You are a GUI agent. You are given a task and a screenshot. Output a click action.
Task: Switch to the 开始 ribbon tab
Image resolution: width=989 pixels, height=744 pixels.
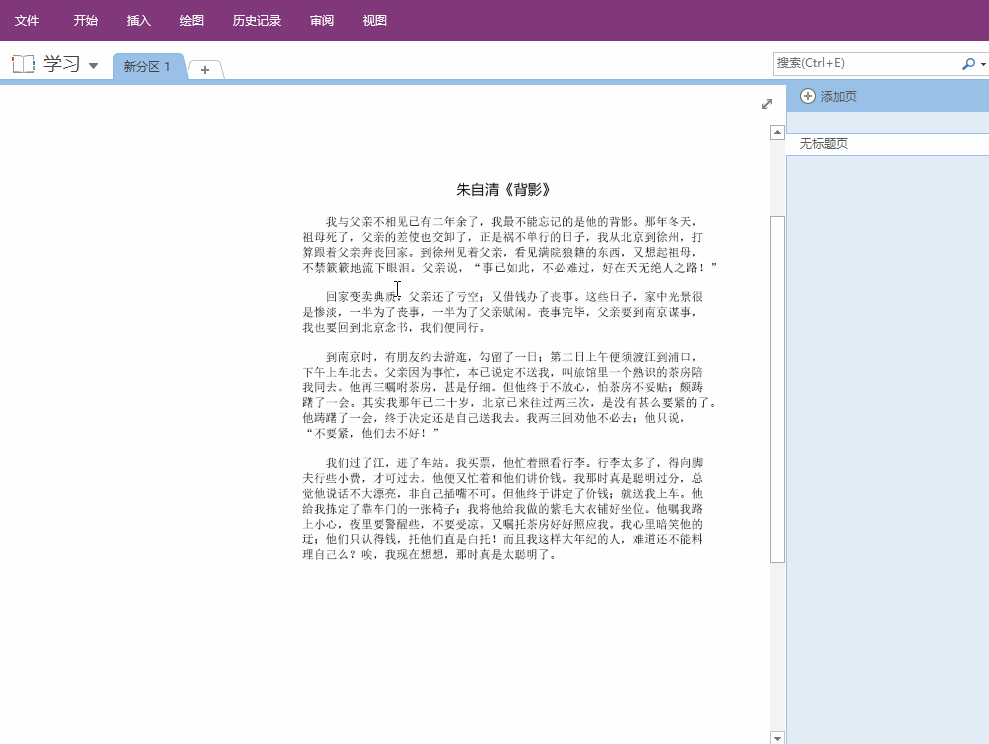pyautogui.click(x=85, y=21)
